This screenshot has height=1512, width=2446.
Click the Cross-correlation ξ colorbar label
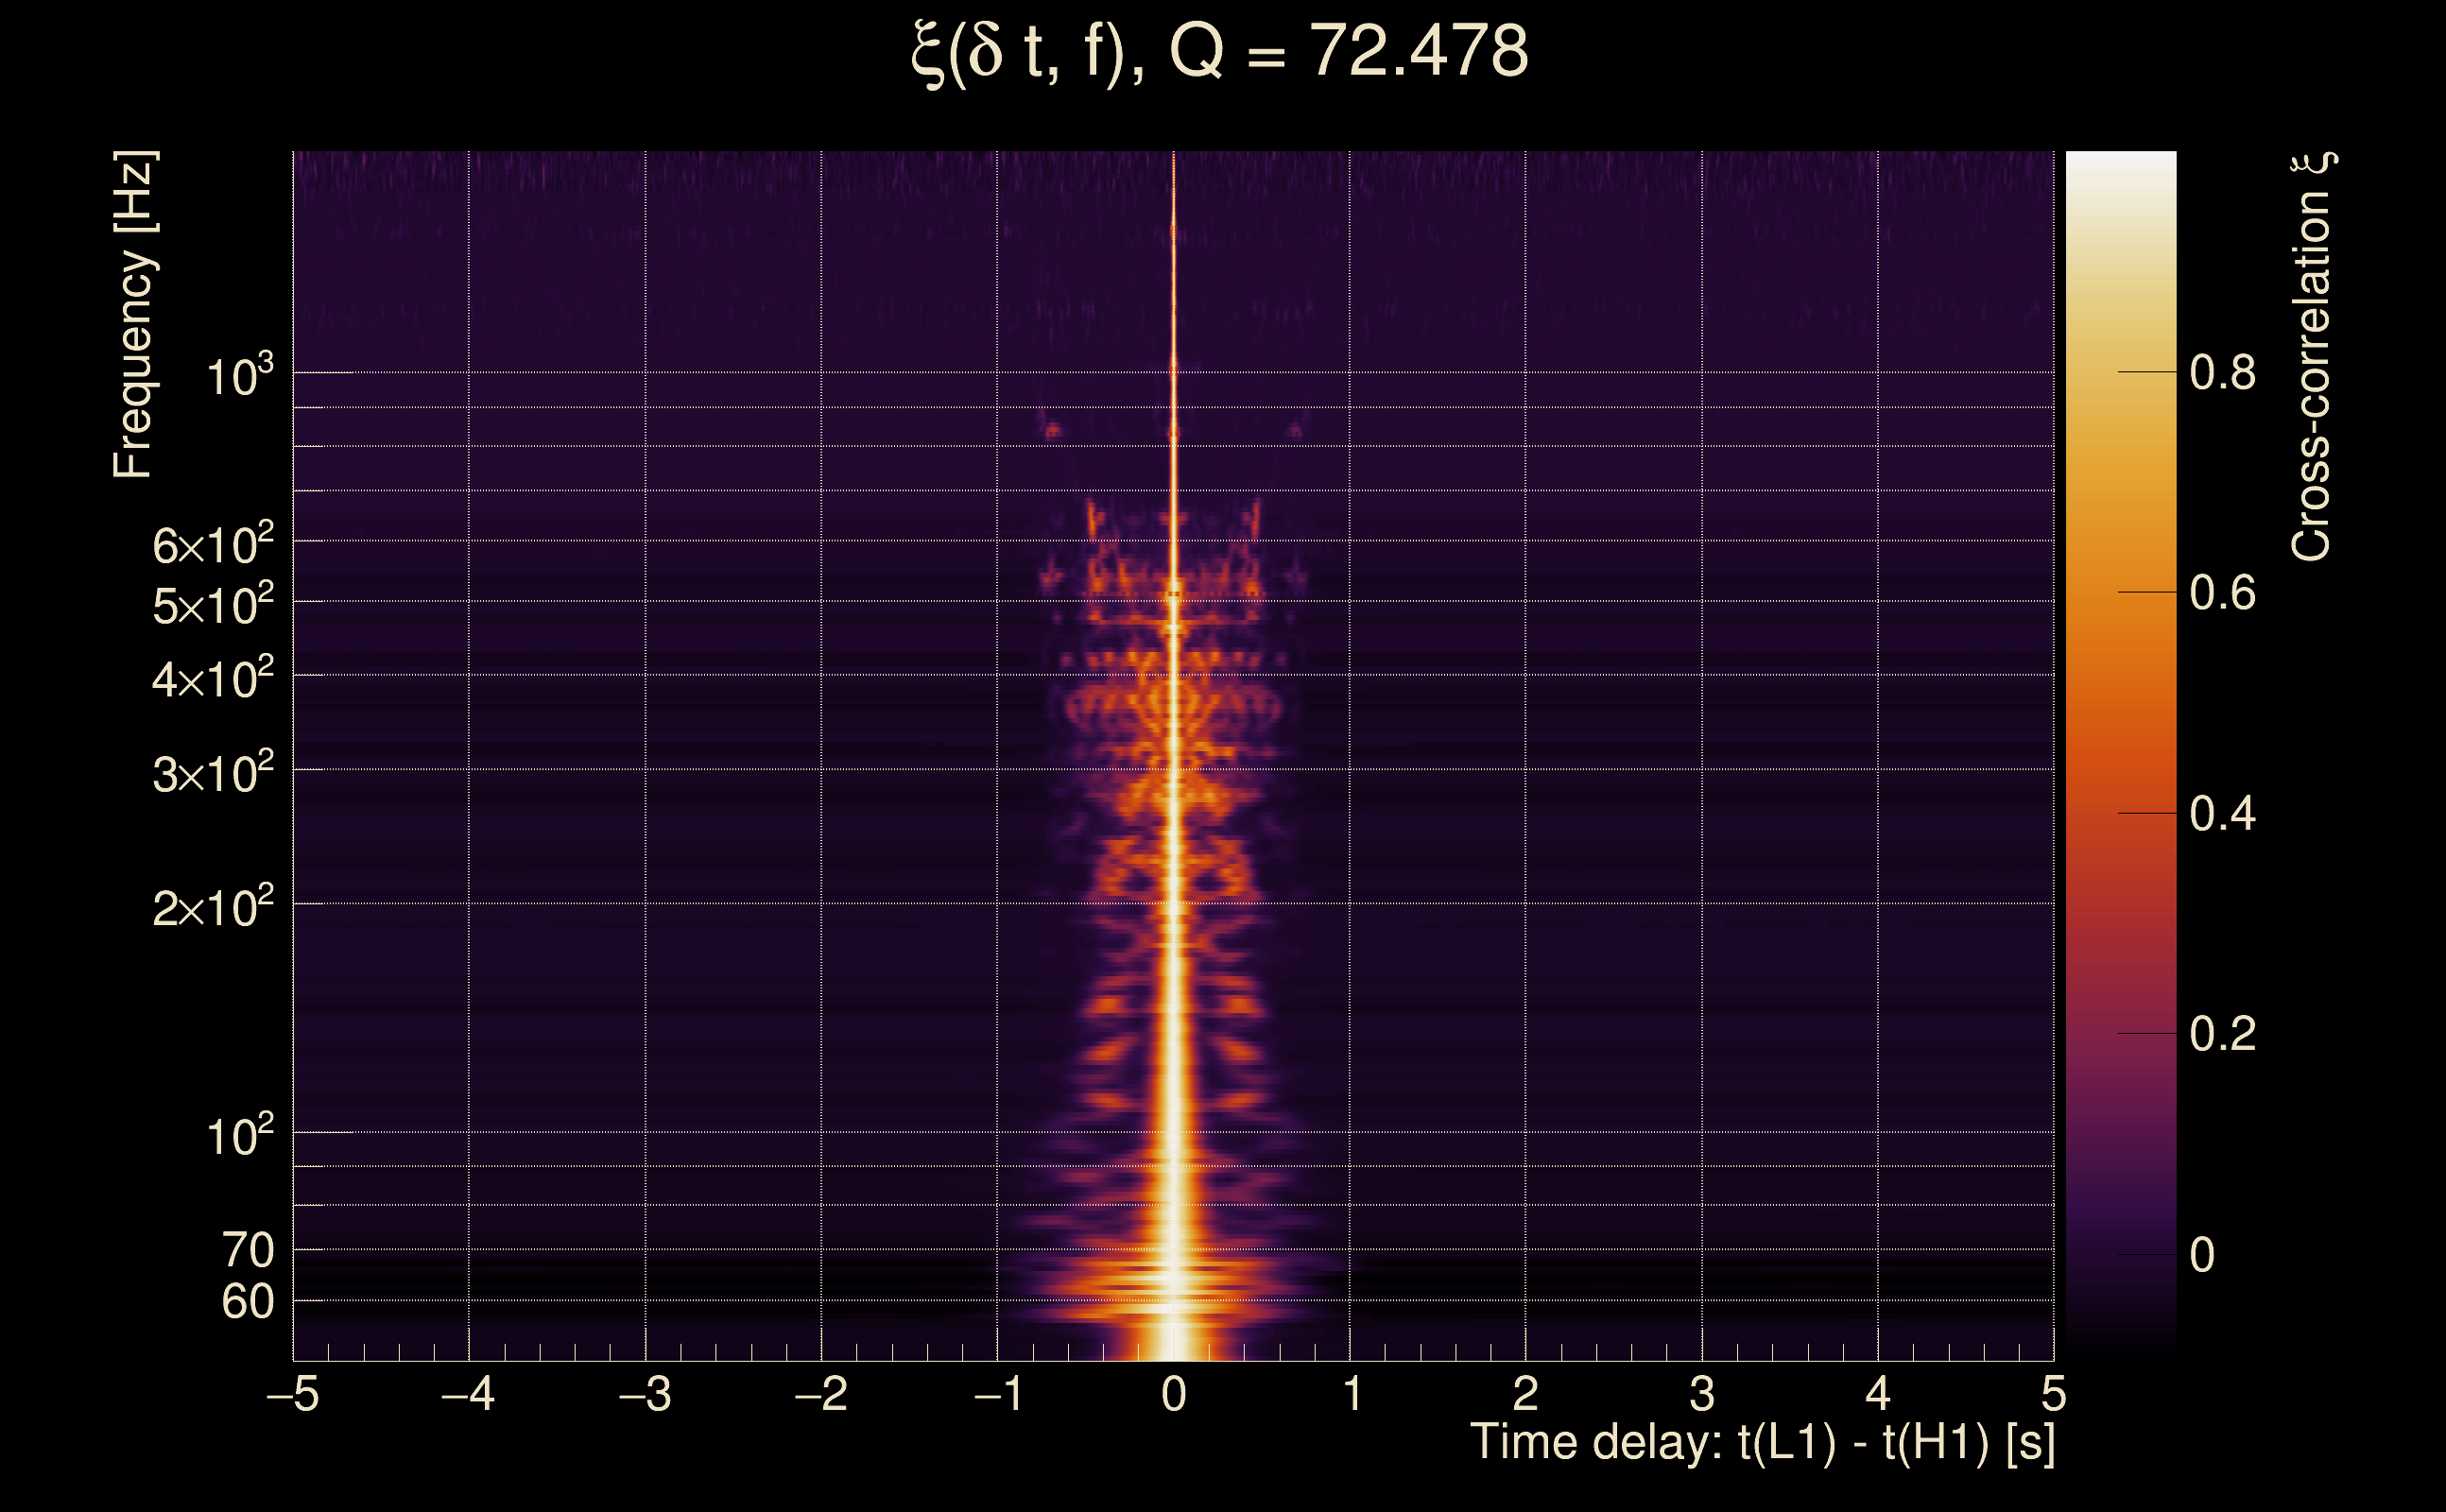tap(2312, 357)
